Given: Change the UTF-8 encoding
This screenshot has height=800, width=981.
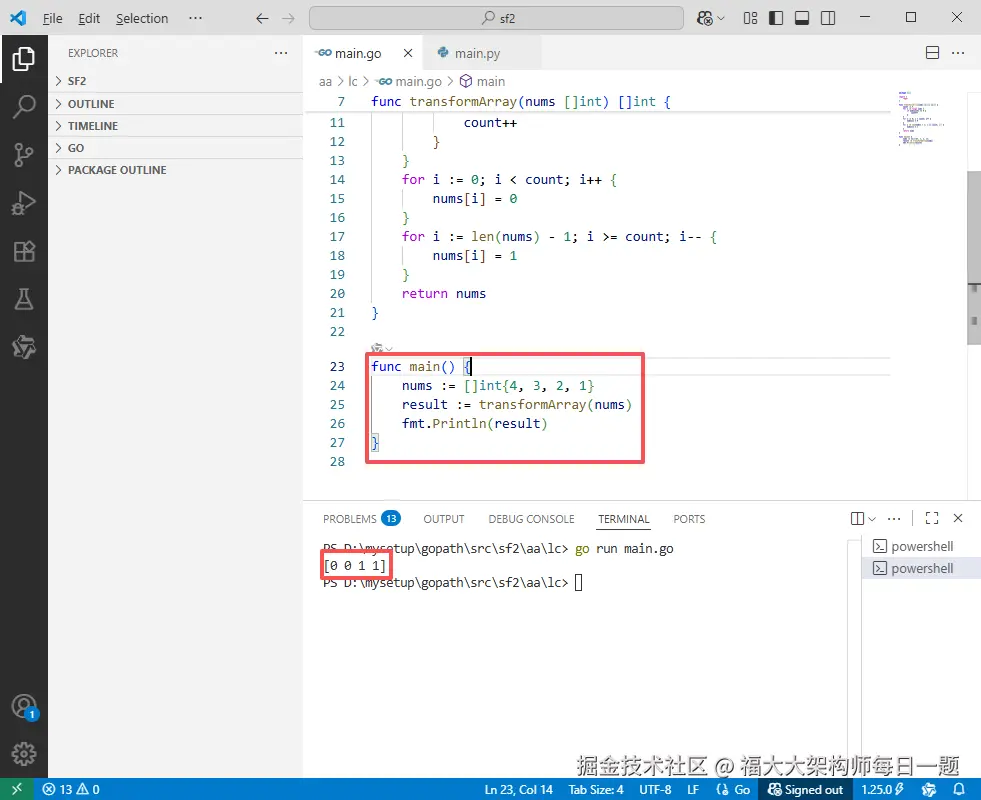Looking at the screenshot, I should tap(655, 789).
